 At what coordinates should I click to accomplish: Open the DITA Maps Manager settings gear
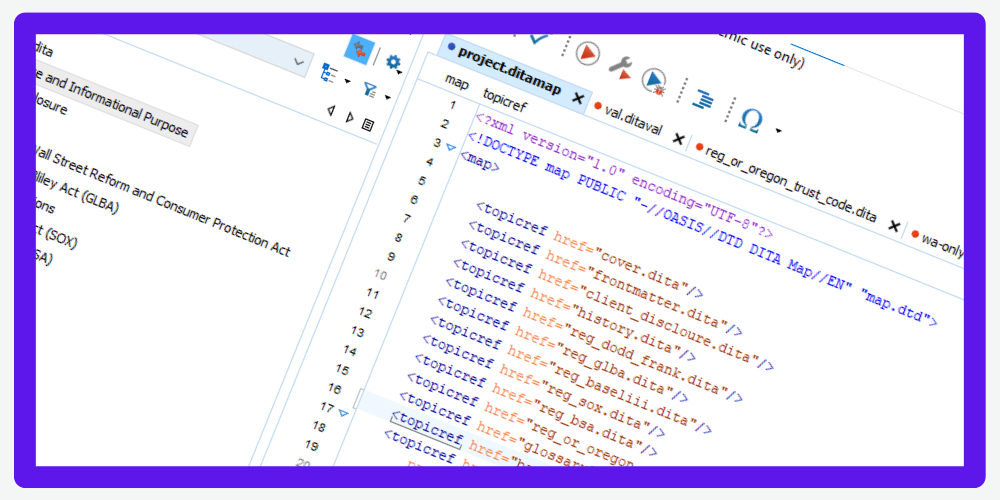(x=393, y=62)
